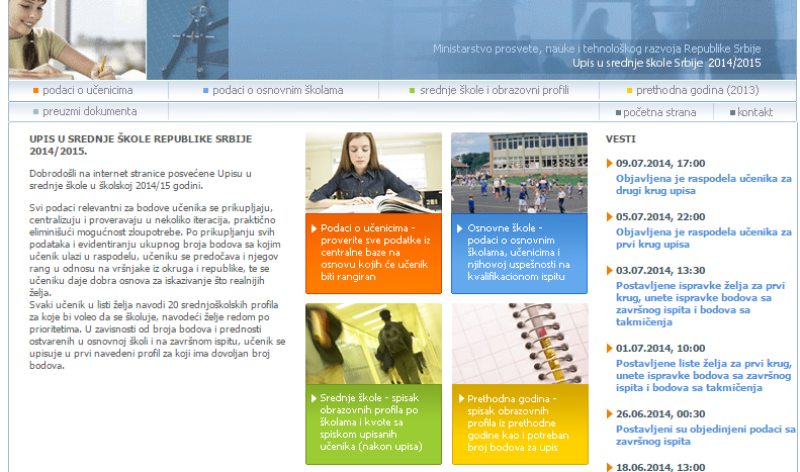Click the white arrow in the yellow card
The image size is (800, 472).
[461, 399]
